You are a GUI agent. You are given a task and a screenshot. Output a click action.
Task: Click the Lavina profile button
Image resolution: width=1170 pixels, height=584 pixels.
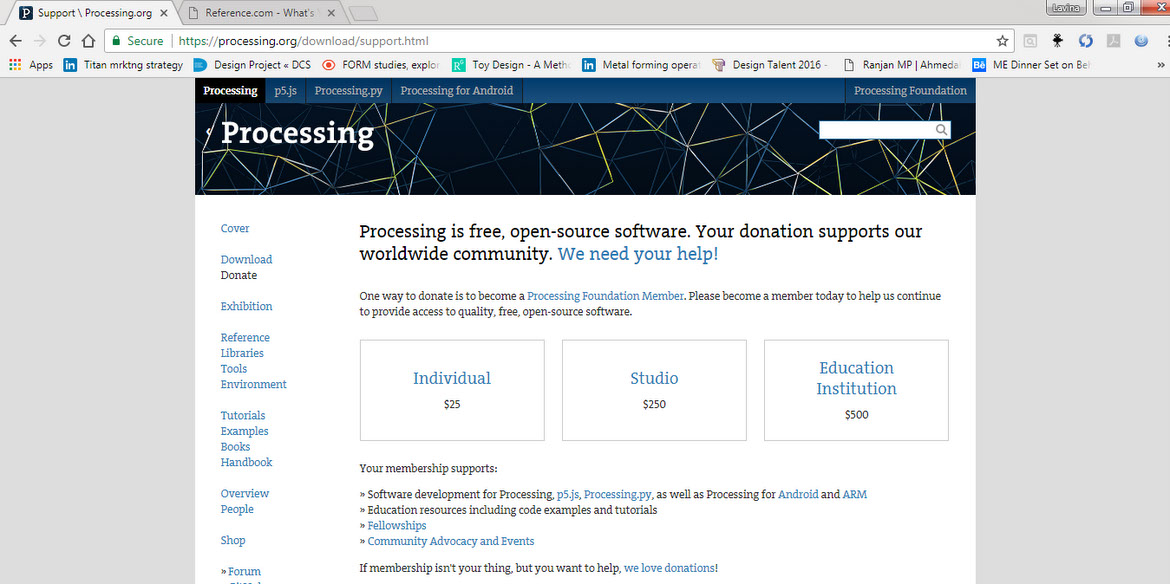tap(1068, 7)
